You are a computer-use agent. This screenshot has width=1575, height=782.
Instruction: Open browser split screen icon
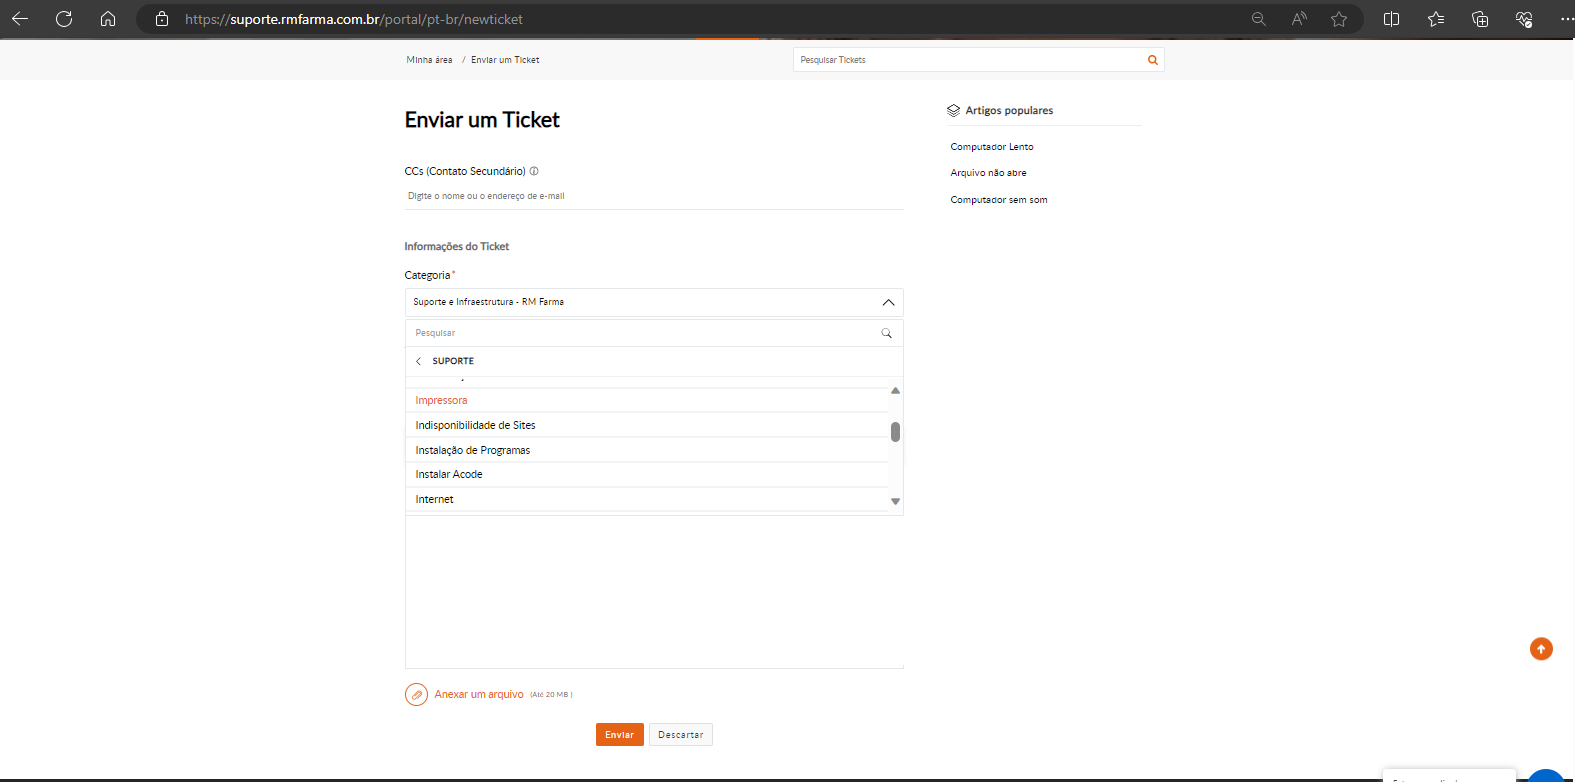[1391, 19]
